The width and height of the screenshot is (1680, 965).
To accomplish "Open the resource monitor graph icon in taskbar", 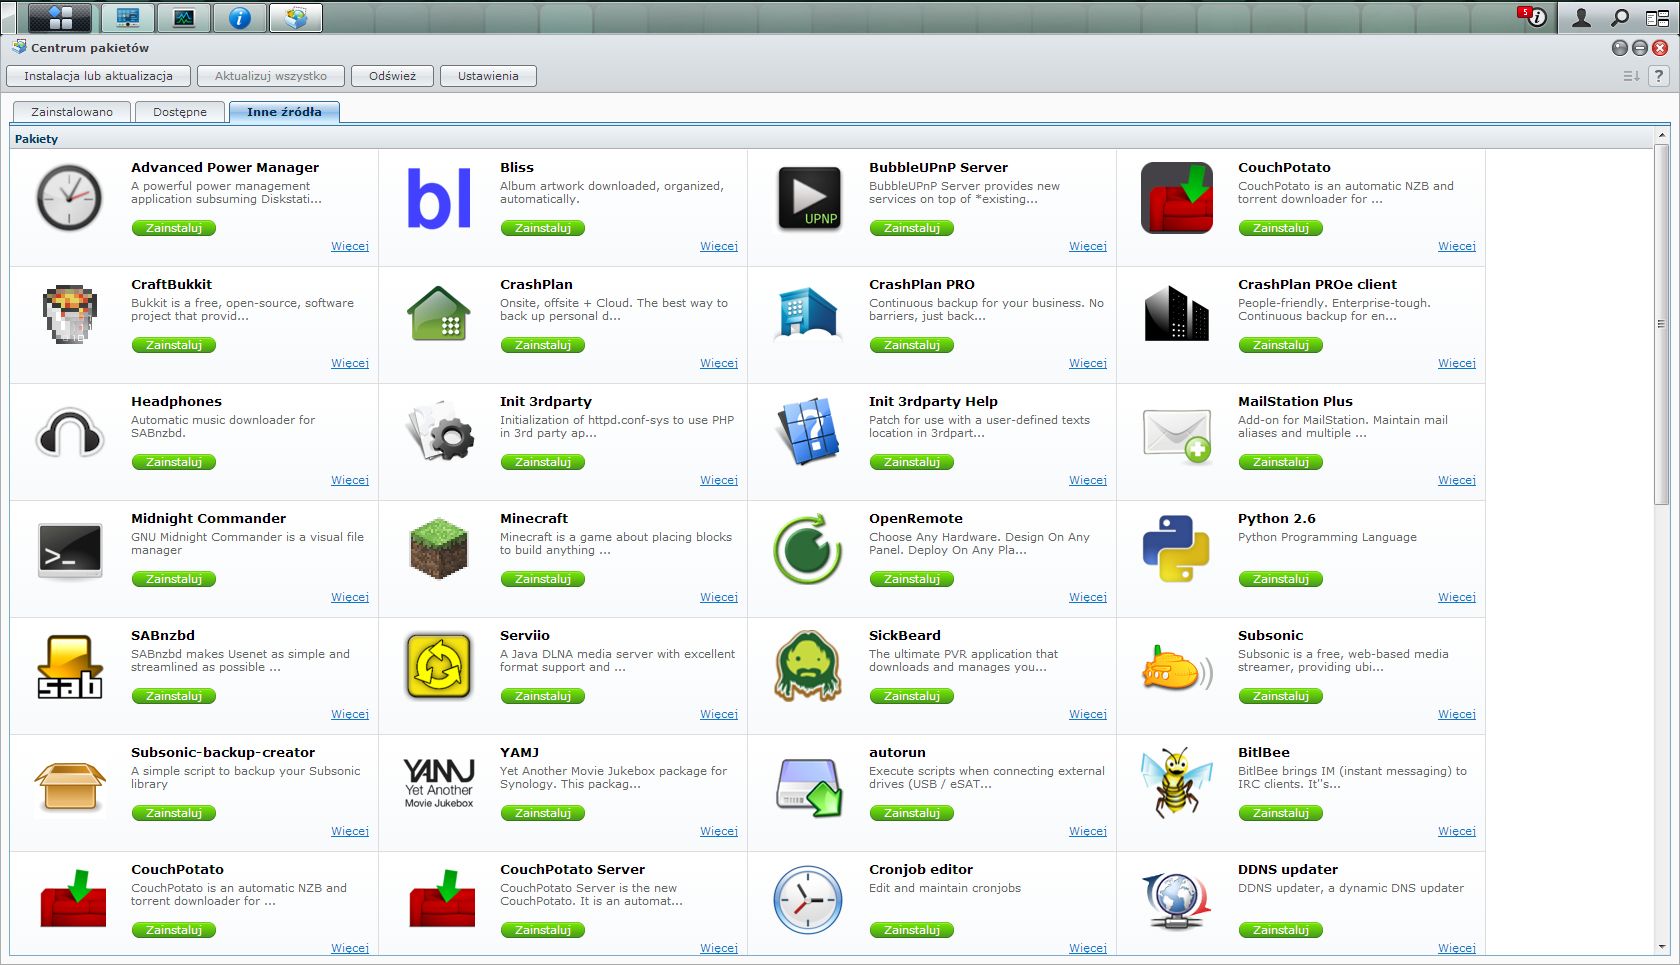I will [x=184, y=17].
